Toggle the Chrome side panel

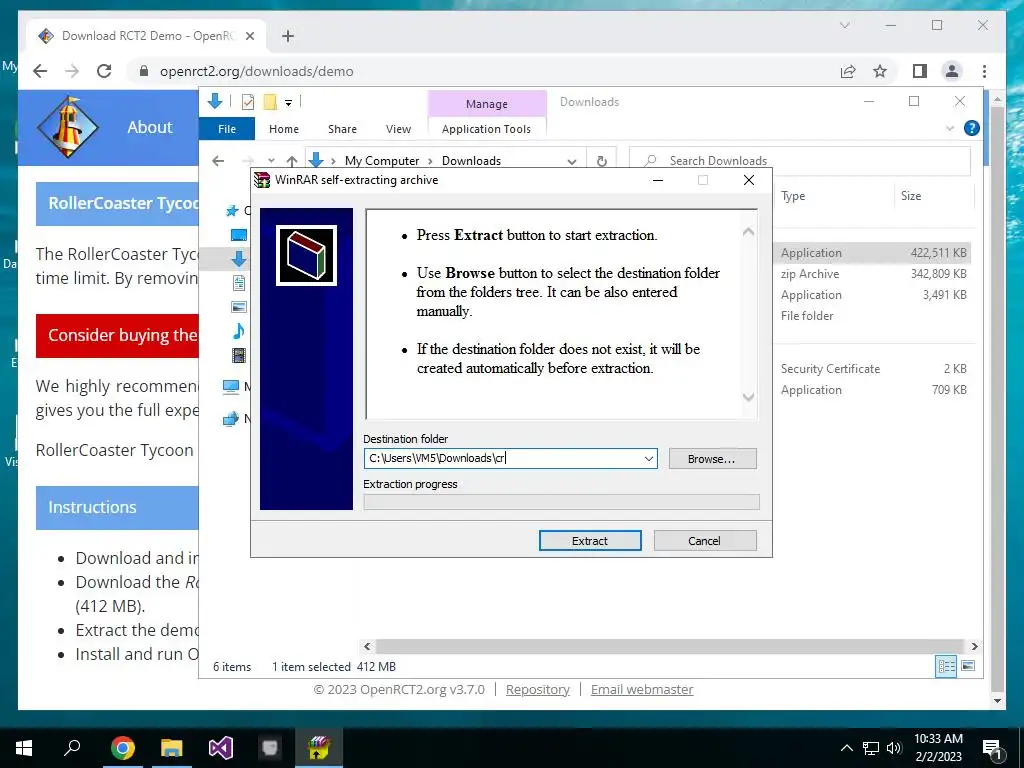coord(920,71)
